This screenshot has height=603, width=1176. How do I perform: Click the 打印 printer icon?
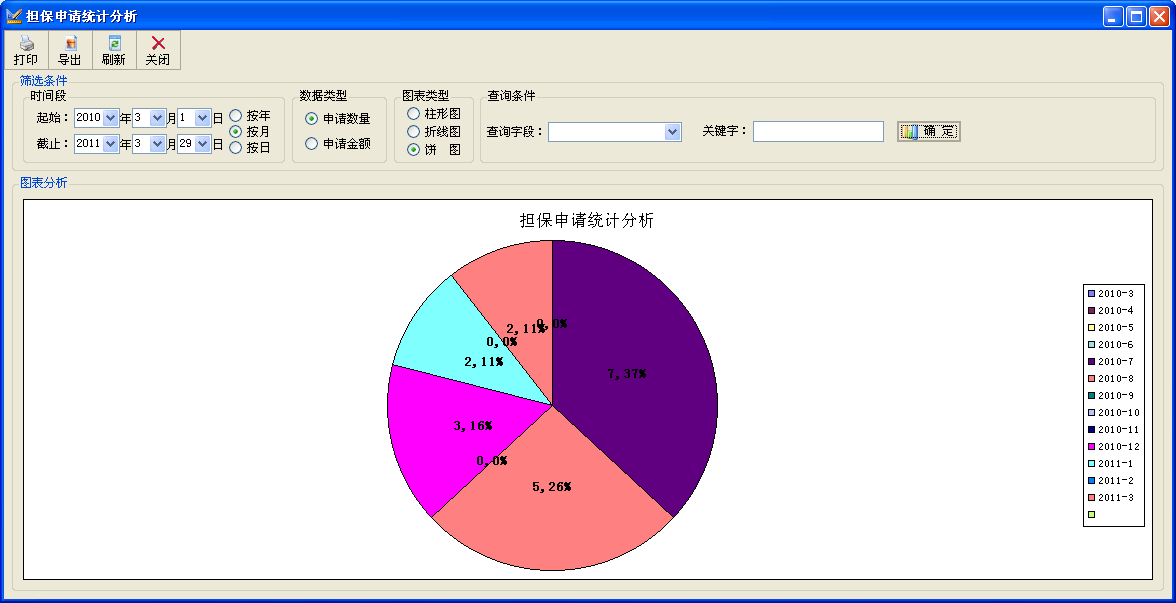pos(26,44)
